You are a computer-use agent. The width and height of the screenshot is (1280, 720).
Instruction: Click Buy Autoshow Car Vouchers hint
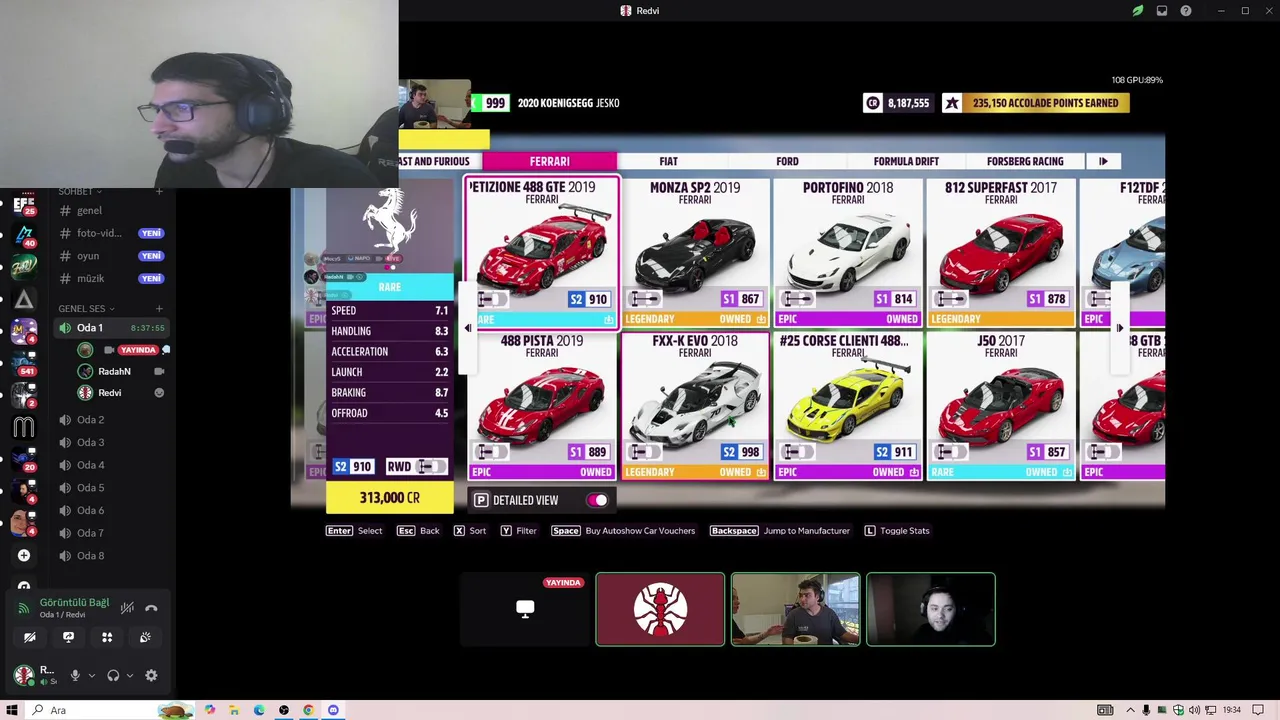coord(623,531)
